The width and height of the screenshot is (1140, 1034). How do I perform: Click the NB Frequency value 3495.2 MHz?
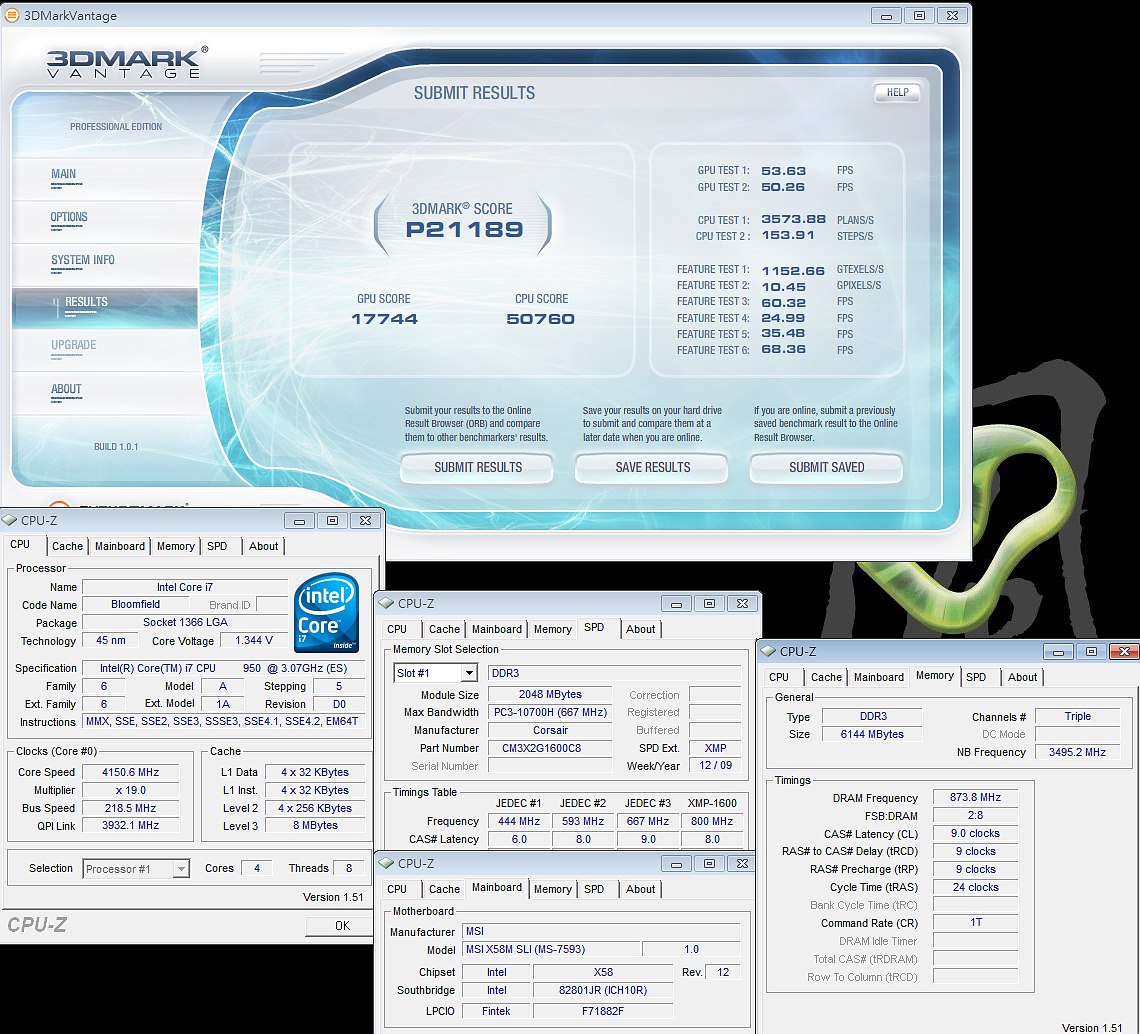[x=1077, y=752]
